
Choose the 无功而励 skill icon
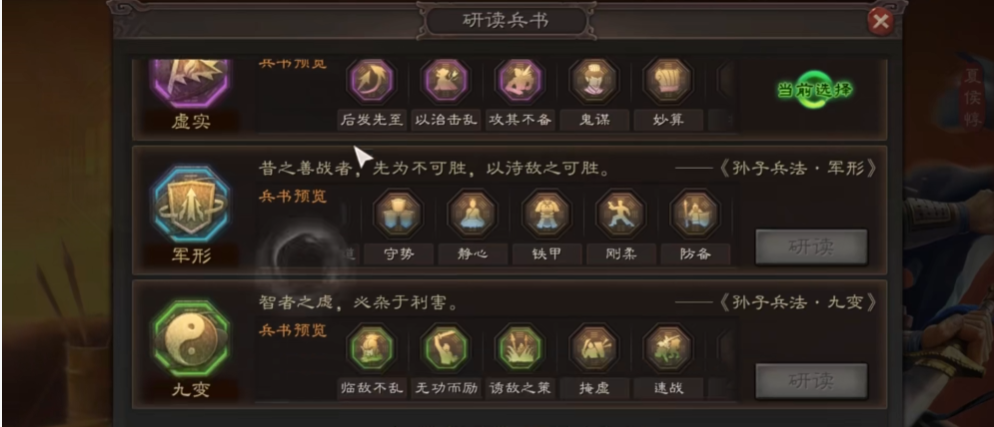point(445,348)
